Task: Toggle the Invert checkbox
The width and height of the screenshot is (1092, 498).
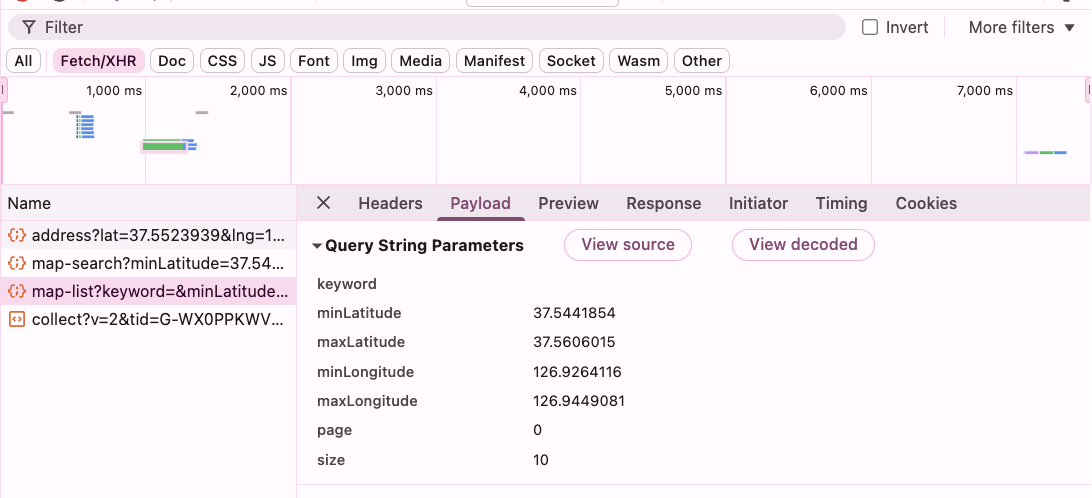Action: click(x=870, y=27)
